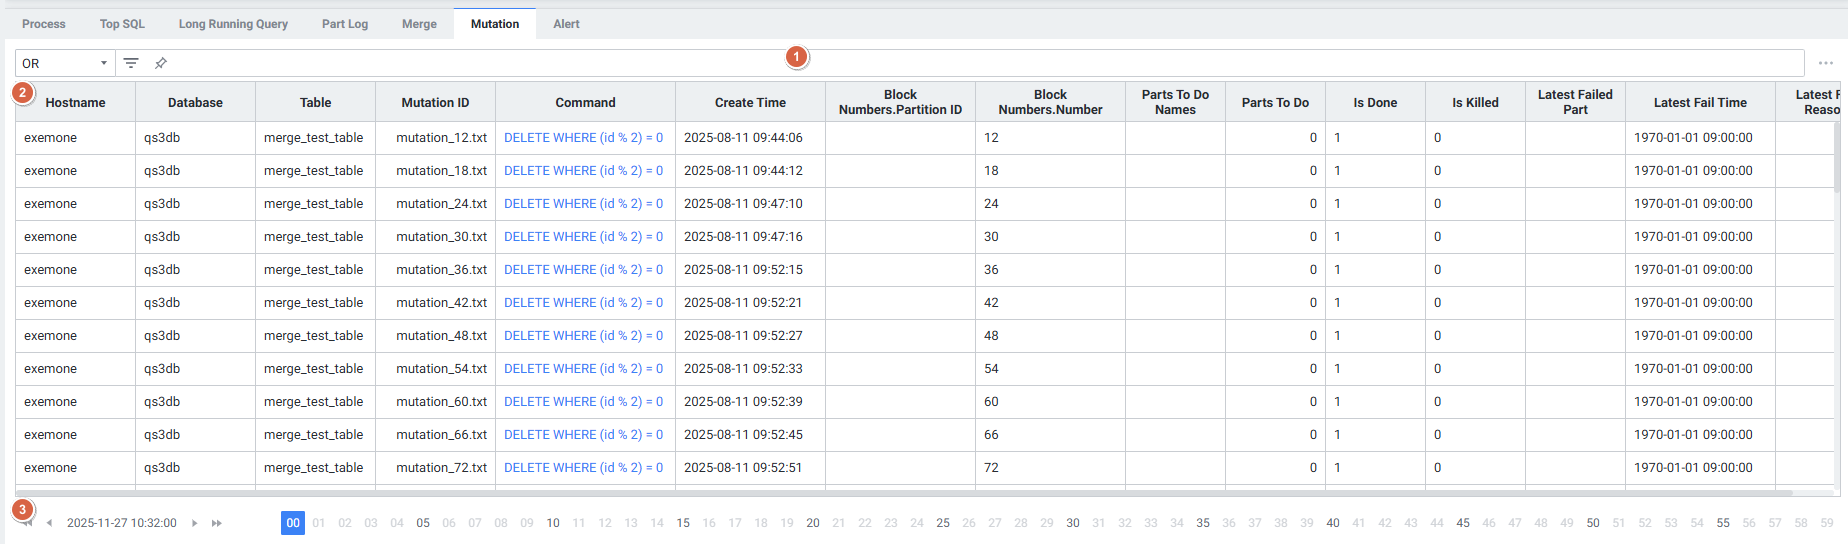Viewport: 1848px width, 544px height.
Task: Click the Mutation ID column header
Action: coord(435,102)
